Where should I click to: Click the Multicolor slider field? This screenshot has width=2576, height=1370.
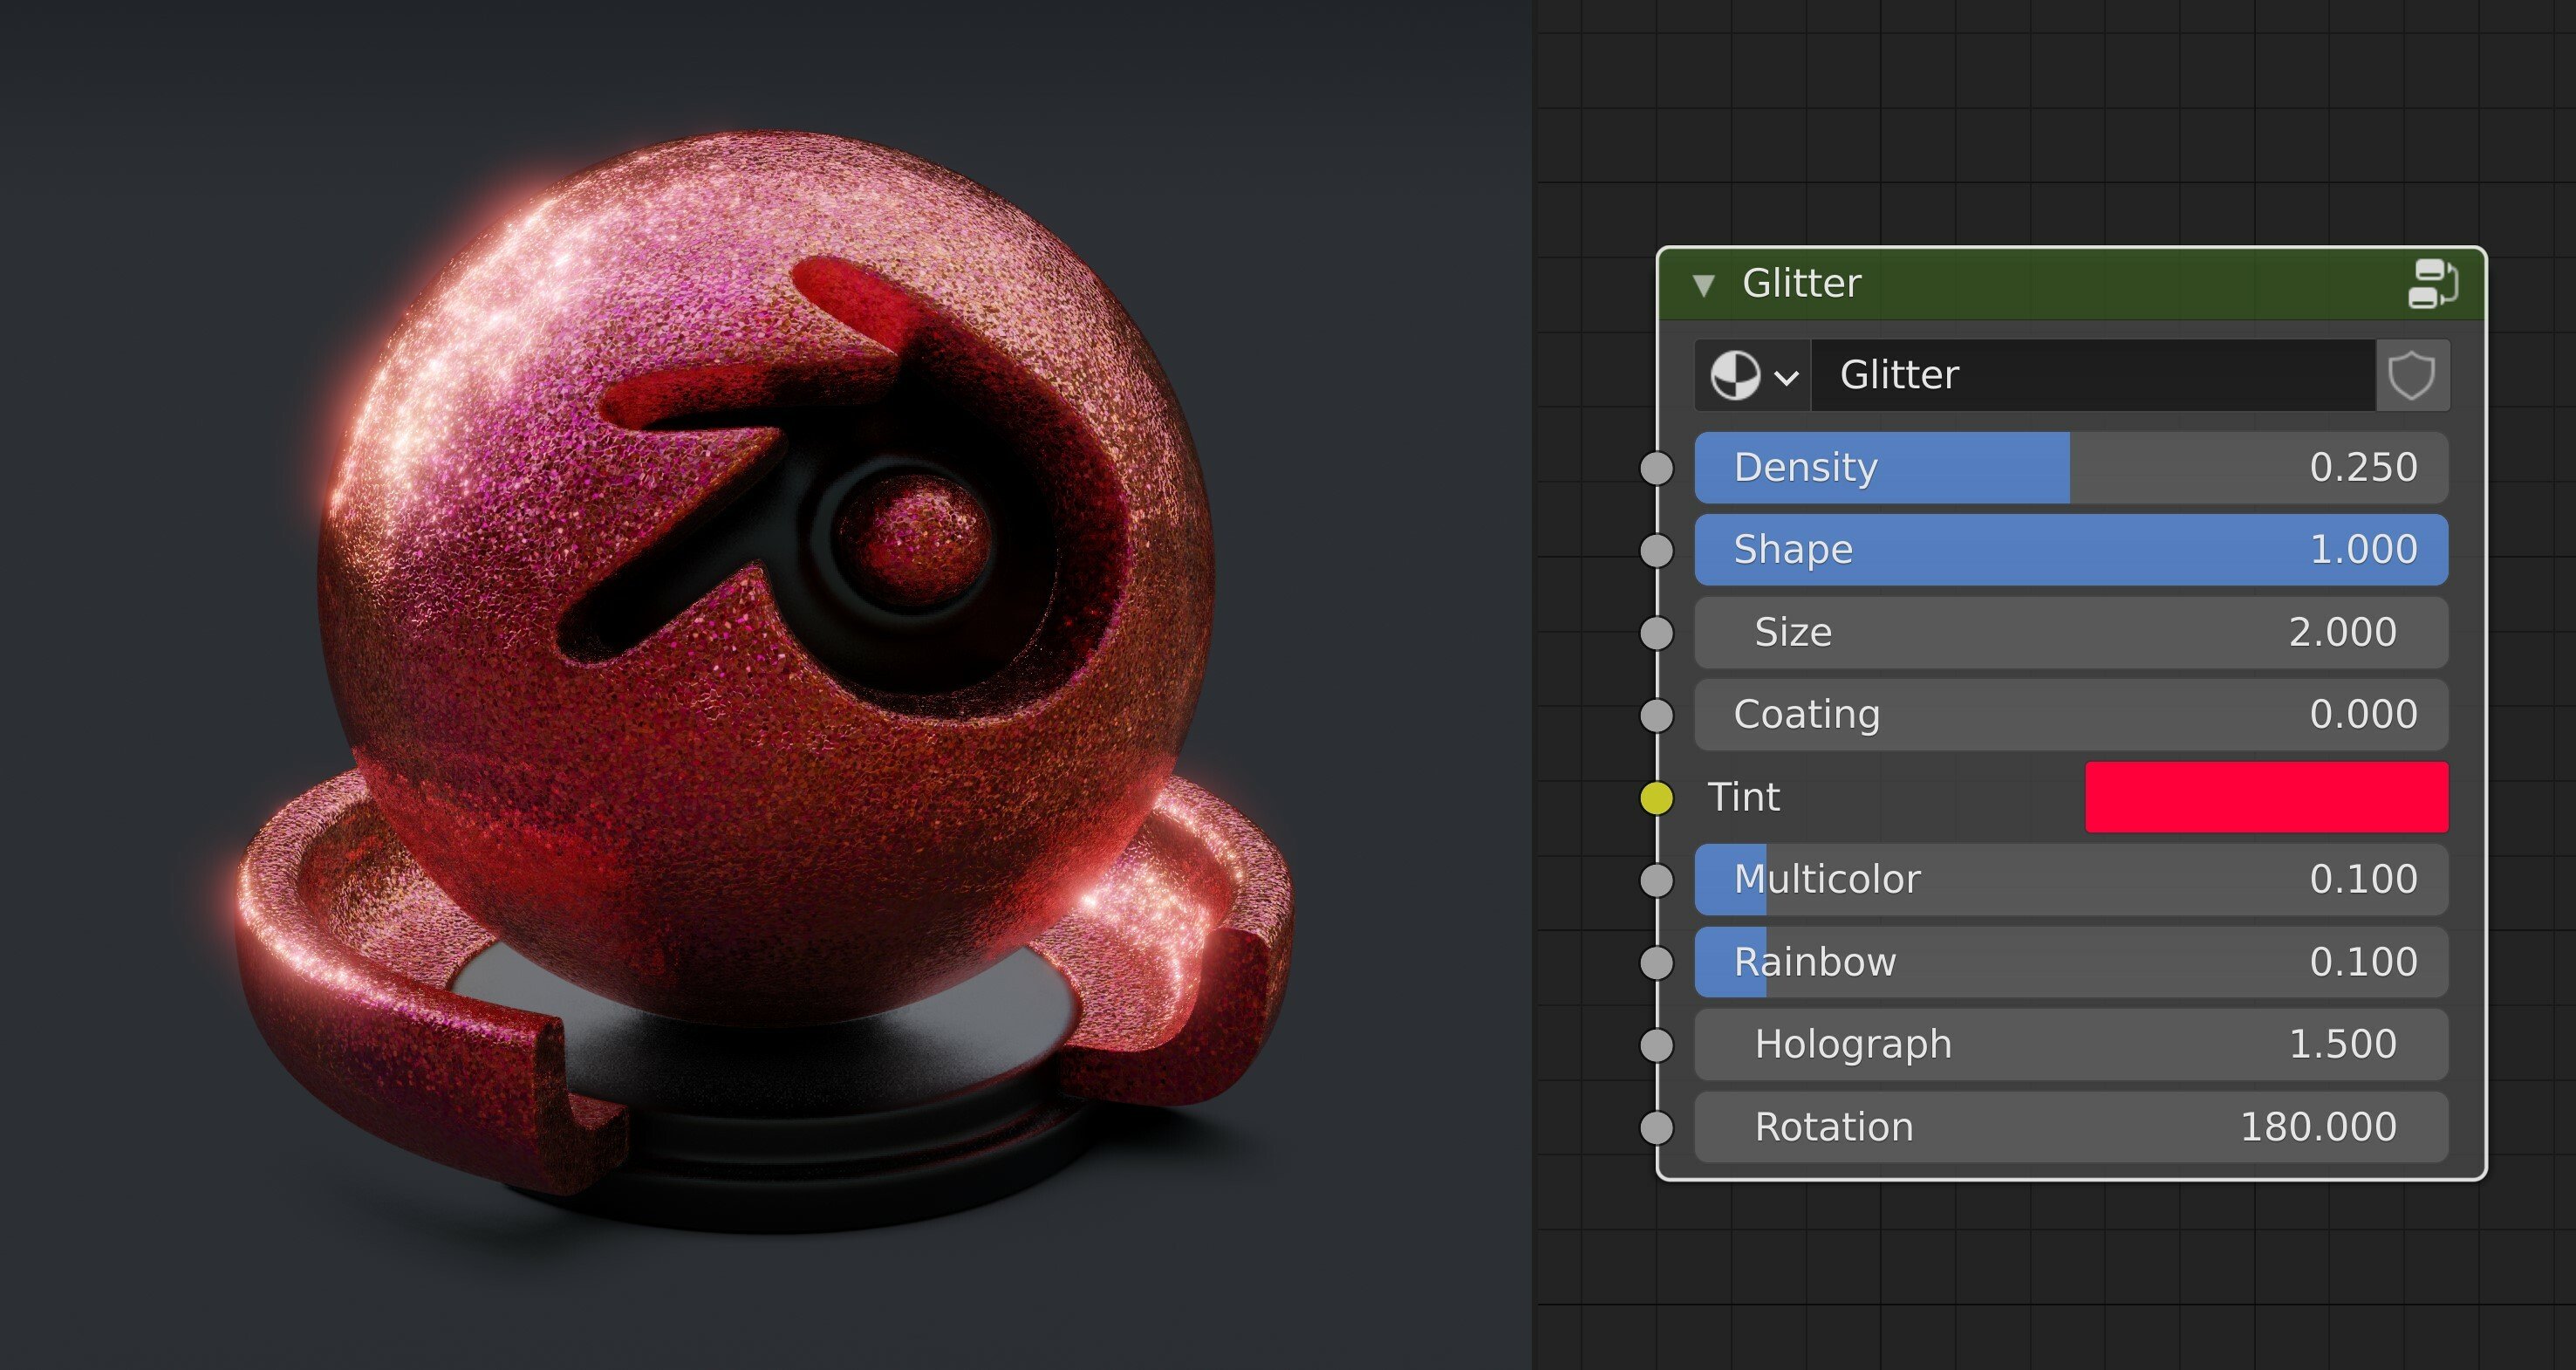click(x=2070, y=879)
